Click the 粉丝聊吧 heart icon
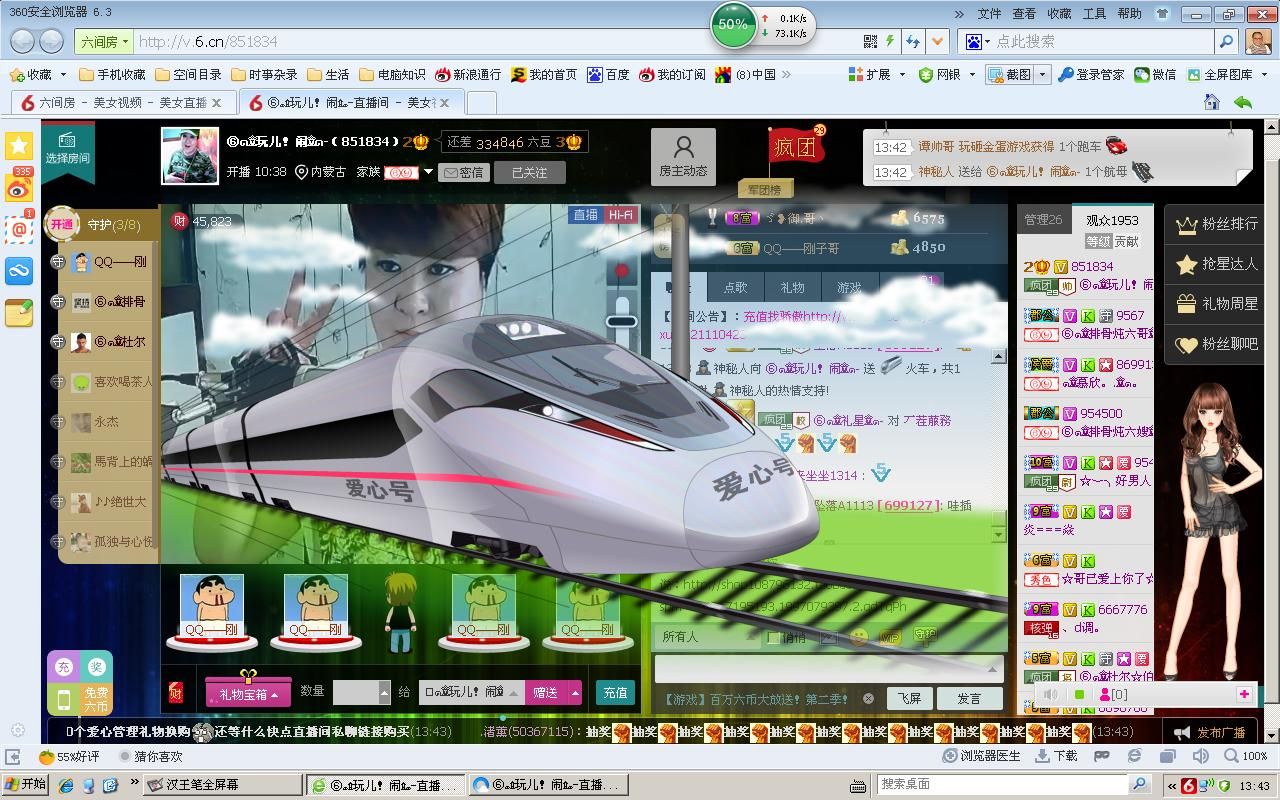The image size is (1280, 800). point(1186,344)
